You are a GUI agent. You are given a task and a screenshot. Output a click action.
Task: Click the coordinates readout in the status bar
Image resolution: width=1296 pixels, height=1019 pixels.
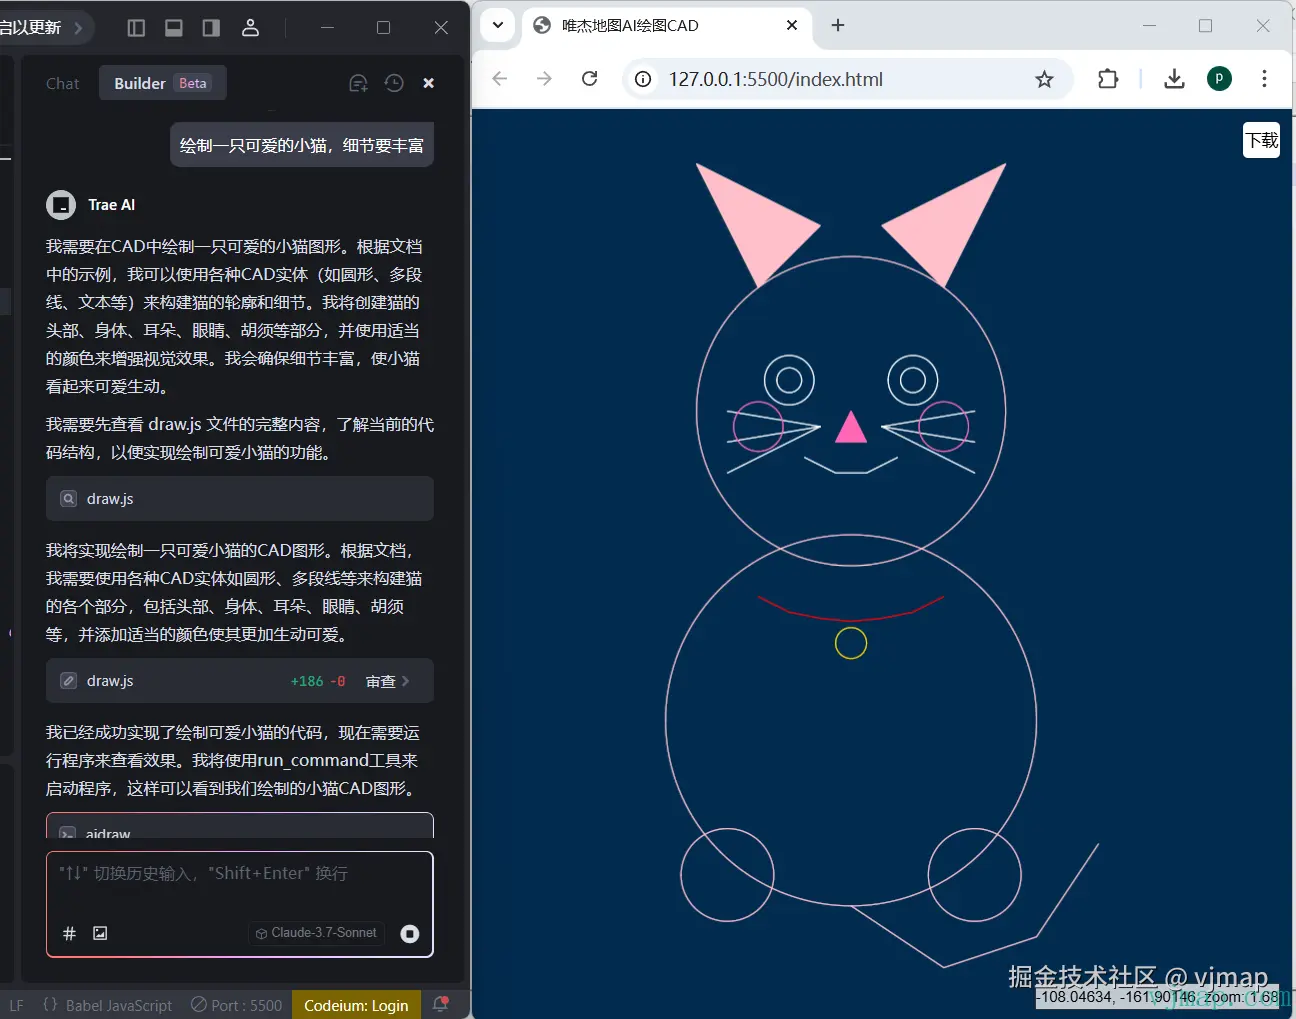1157,997
